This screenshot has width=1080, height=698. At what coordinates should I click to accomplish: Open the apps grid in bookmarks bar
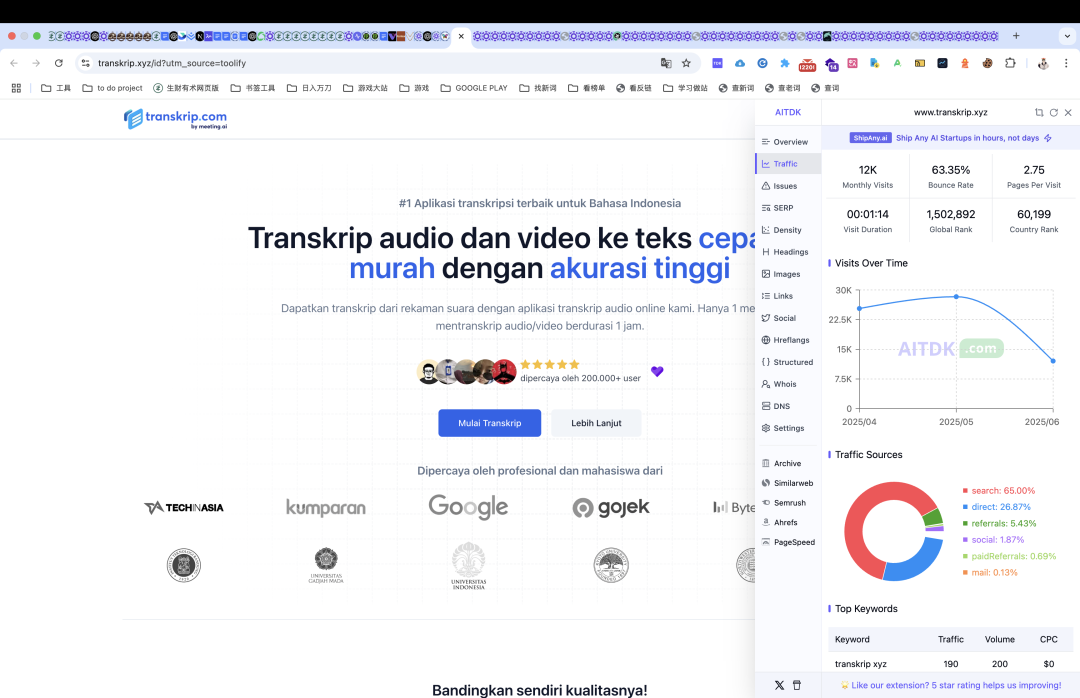[x=17, y=88]
